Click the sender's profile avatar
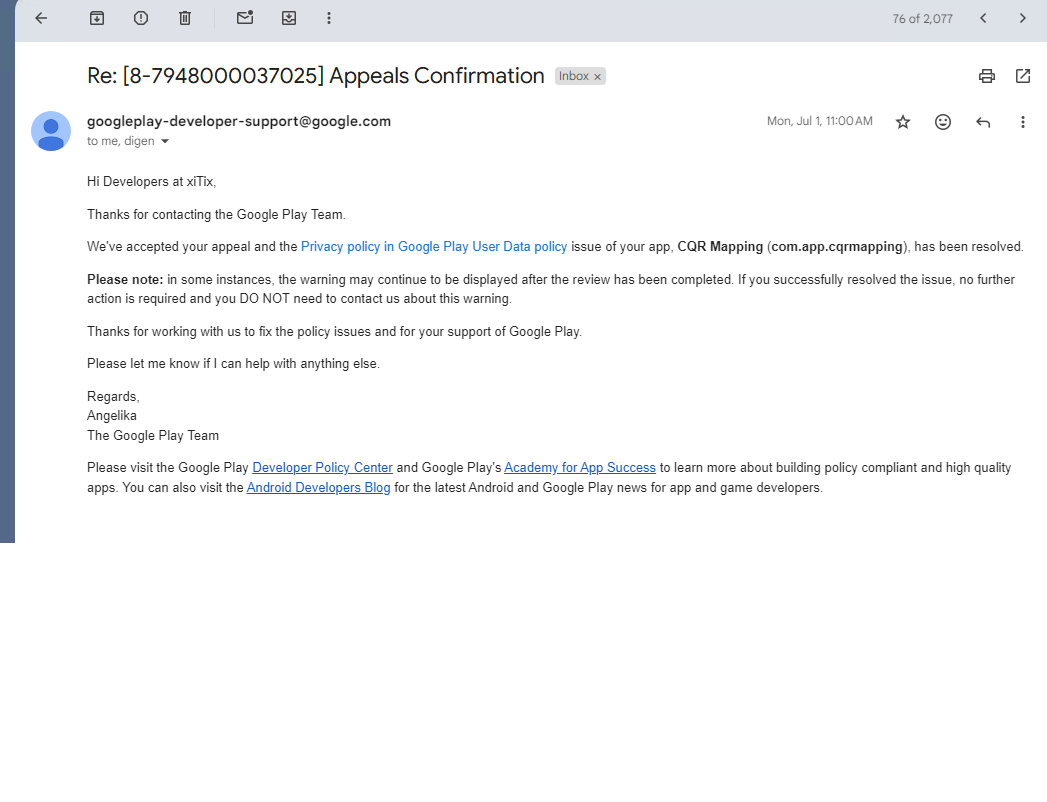This screenshot has height=802, width=1047. click(51, 131)
